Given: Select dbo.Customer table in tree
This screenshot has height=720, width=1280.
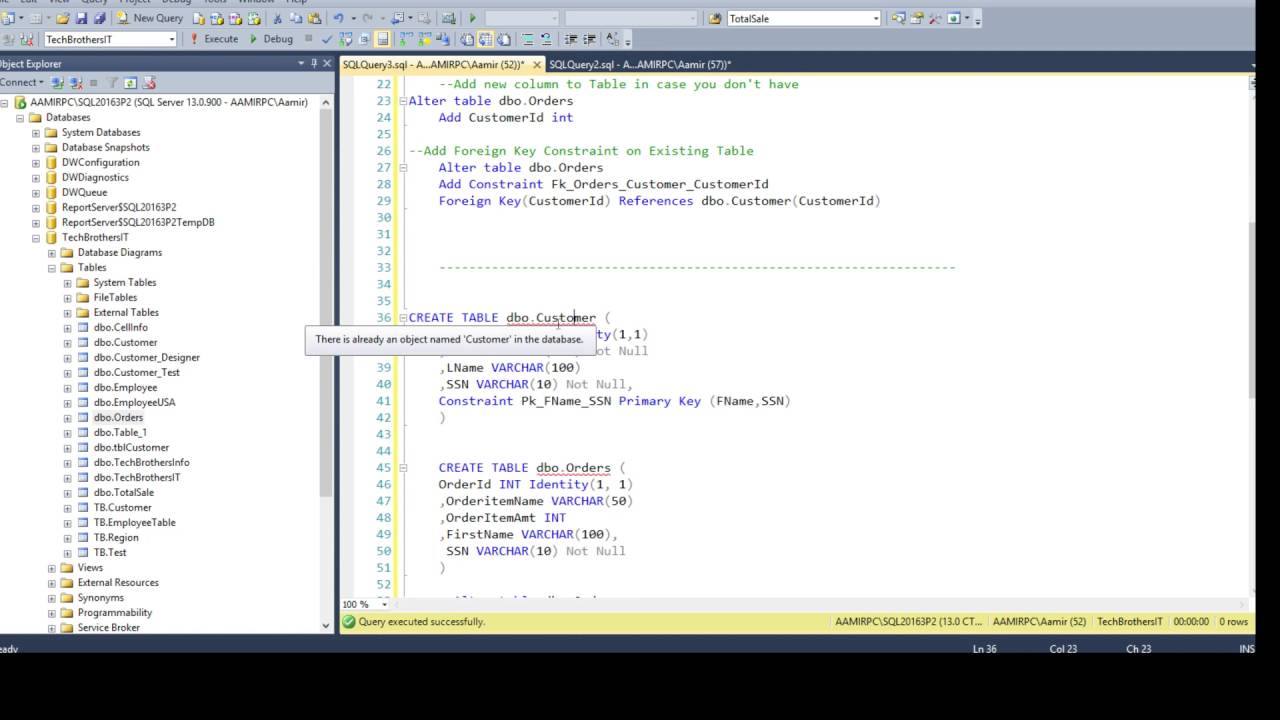Looking at the screenshot, I should pos(125,342).
